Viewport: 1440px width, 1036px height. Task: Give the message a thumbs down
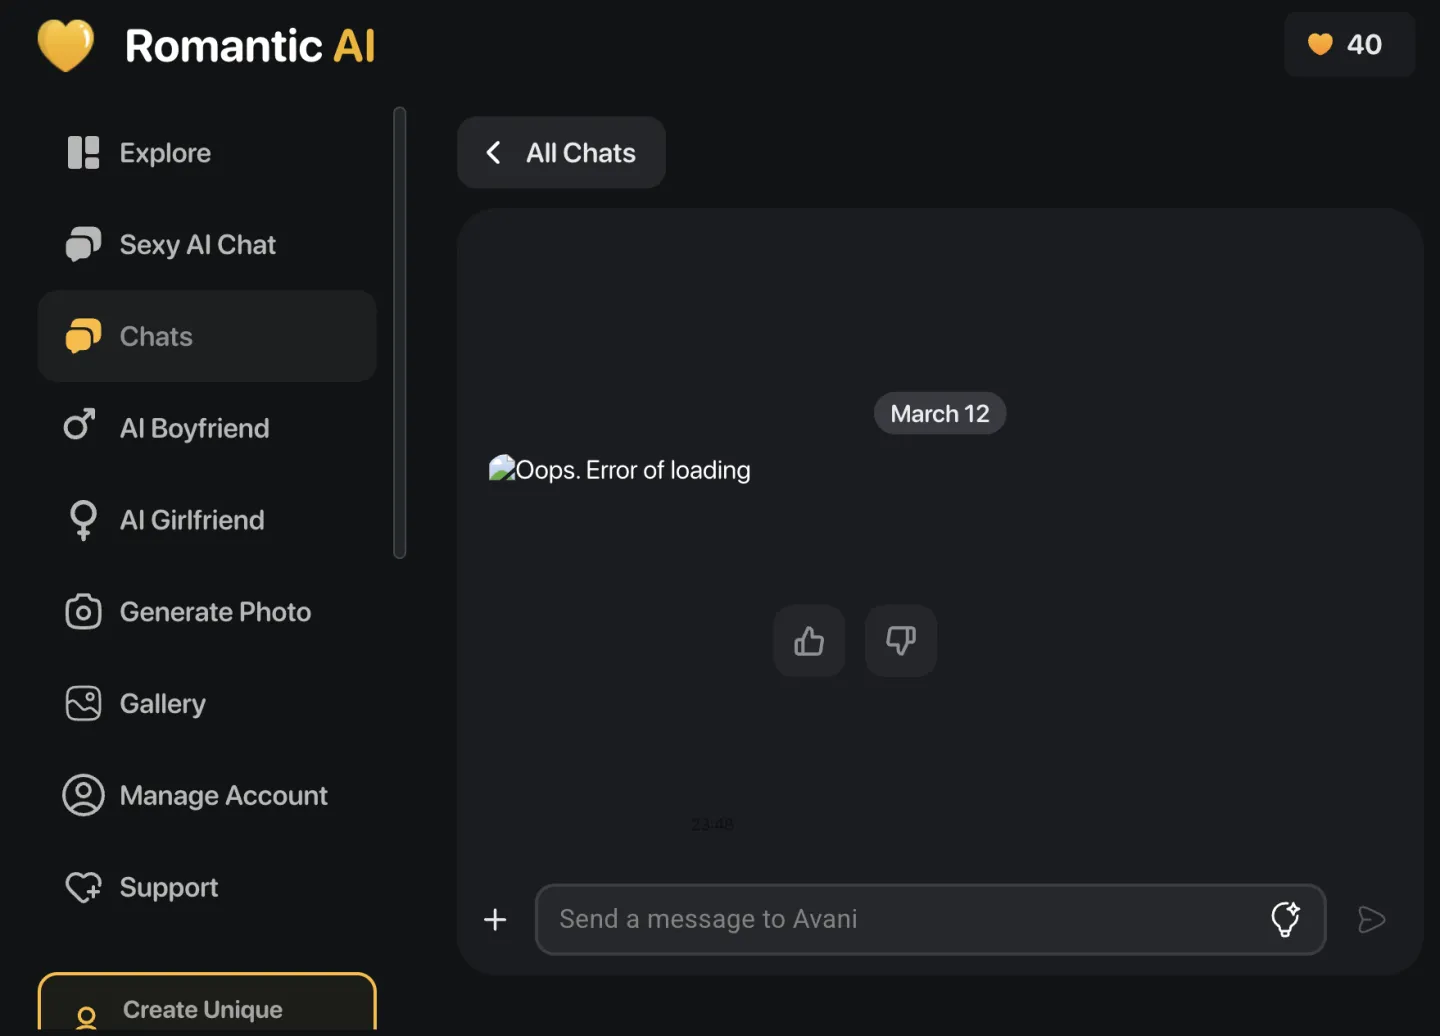click(x=900, y=641)
